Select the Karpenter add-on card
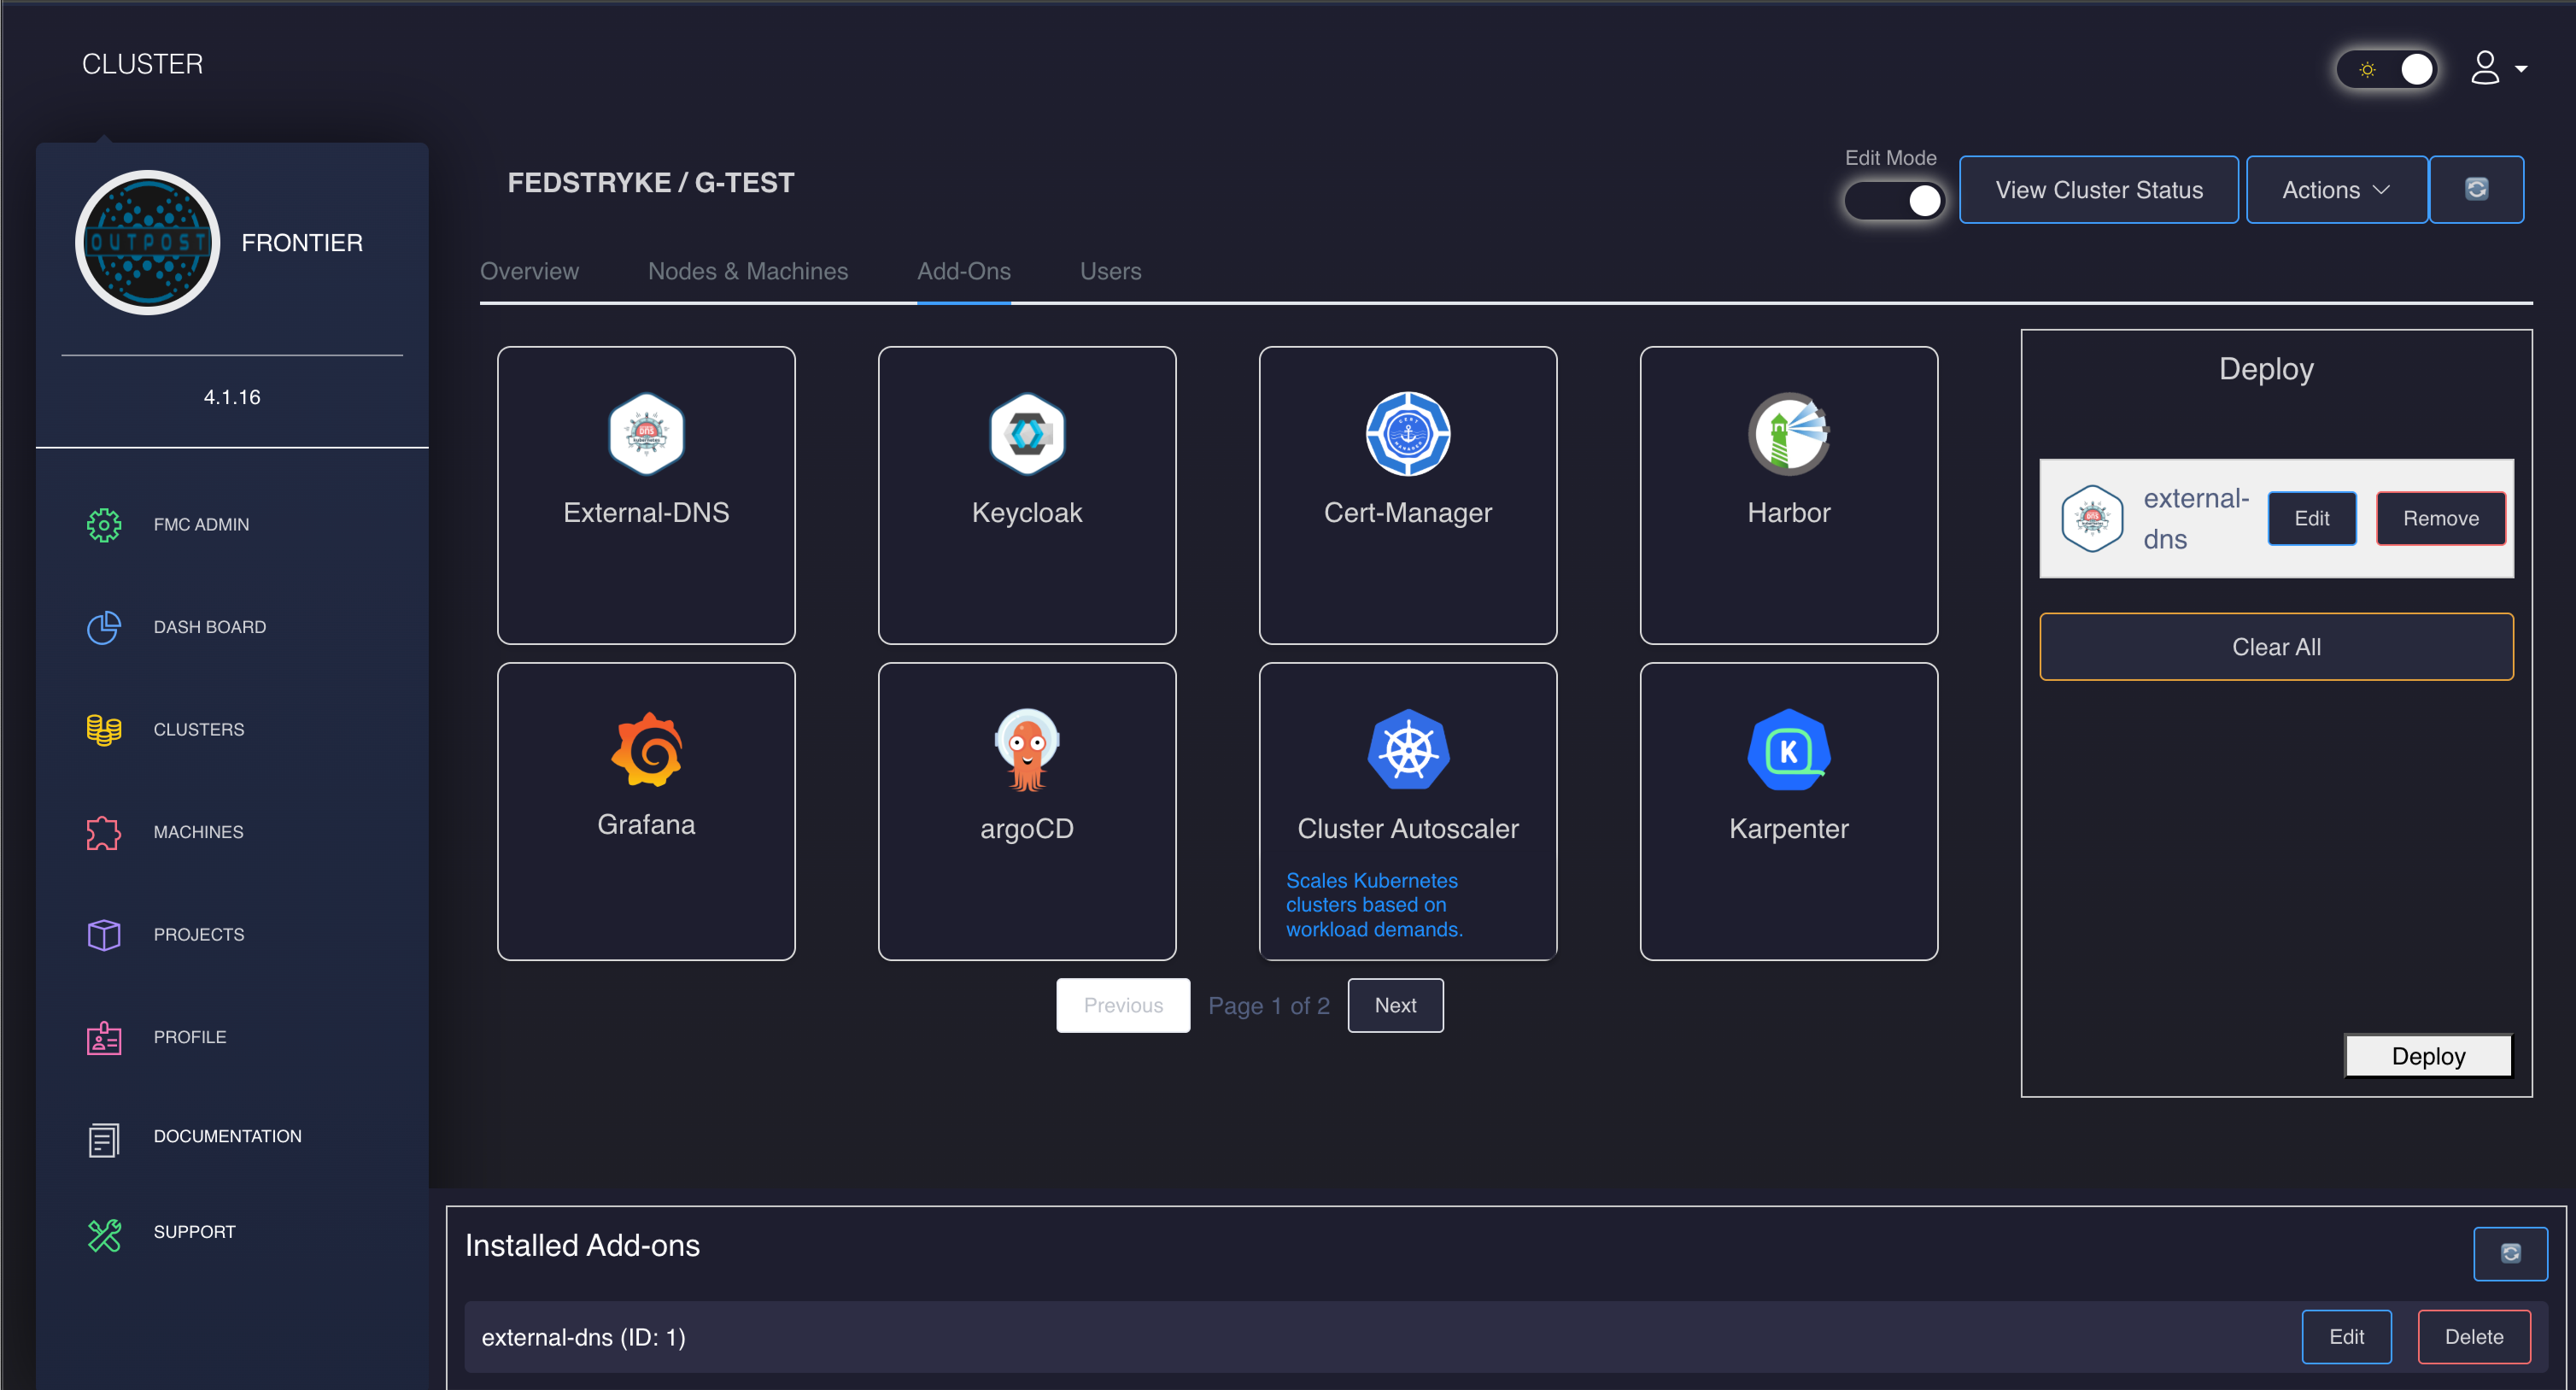 [x=1788, y=811]
